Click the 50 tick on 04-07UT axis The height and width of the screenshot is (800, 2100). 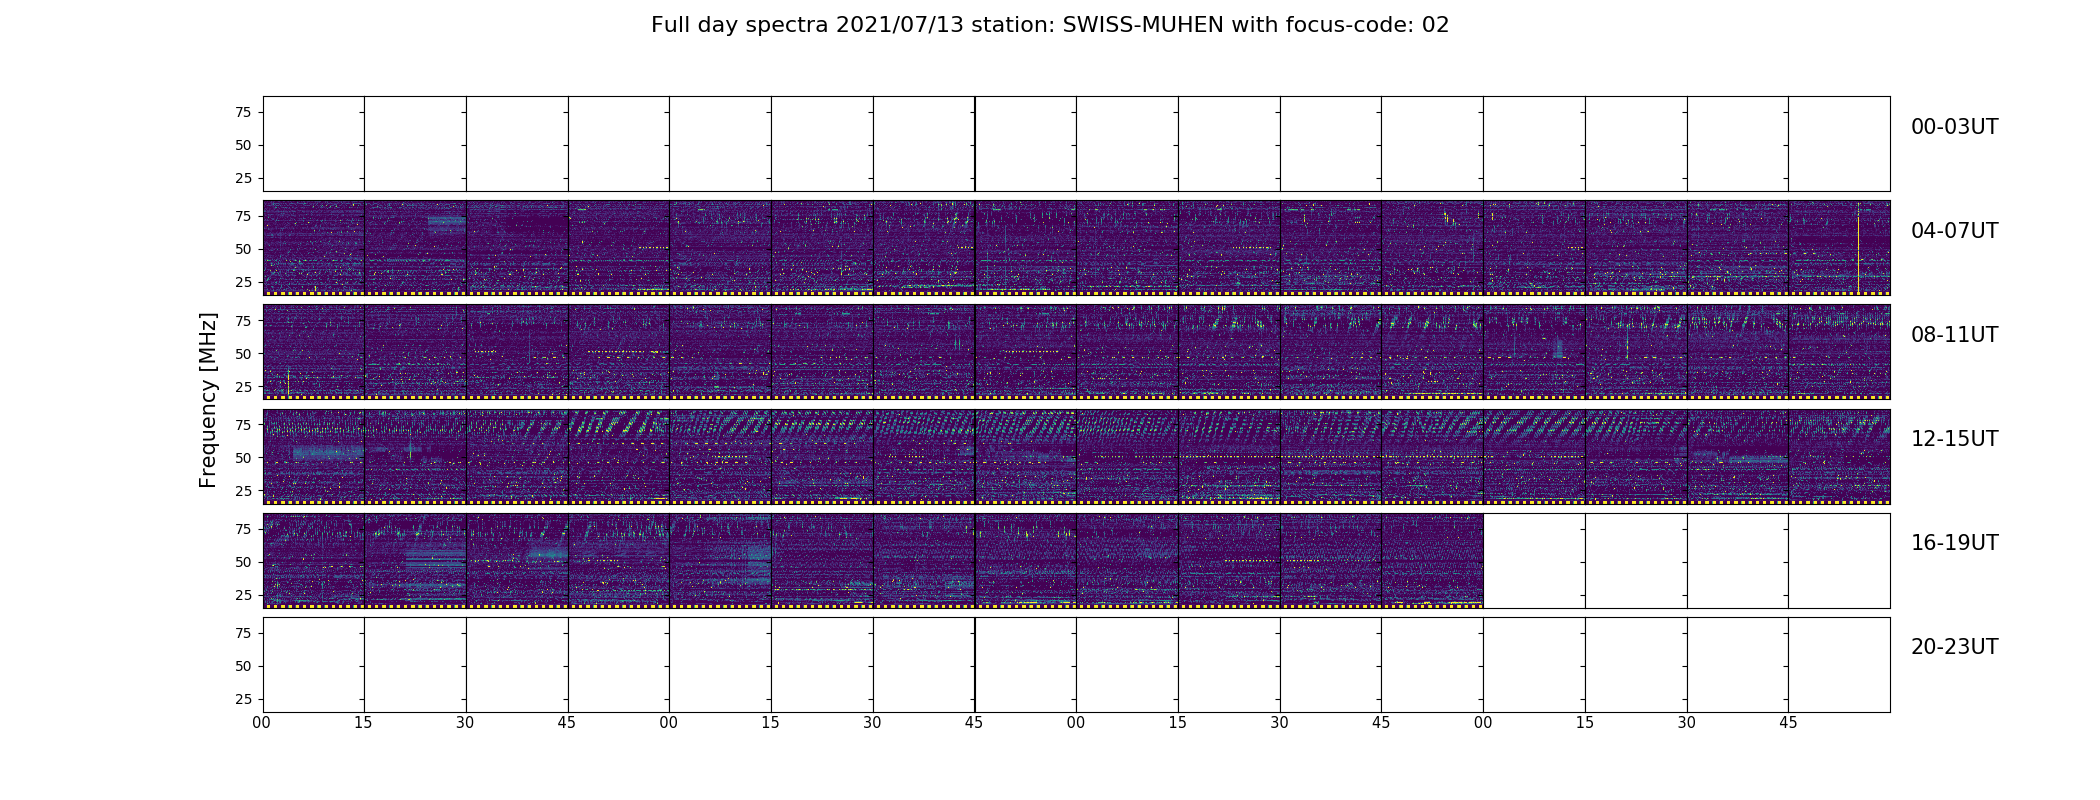[243, 249]
